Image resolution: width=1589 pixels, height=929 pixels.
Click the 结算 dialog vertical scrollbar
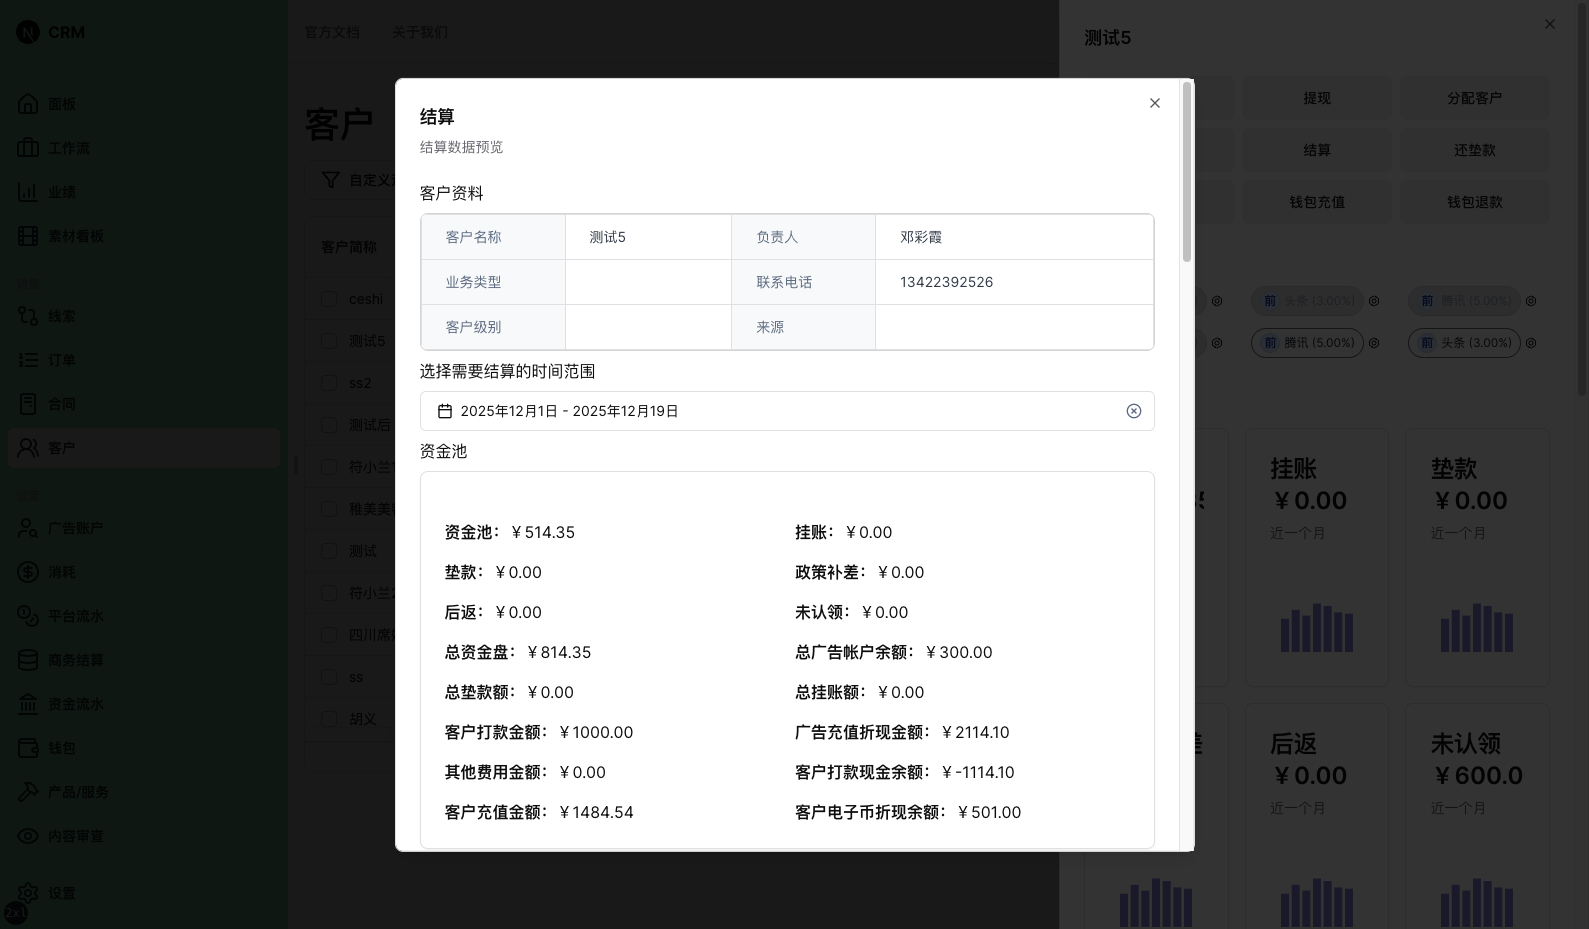pyautogui.click(x=1187, y=172)
